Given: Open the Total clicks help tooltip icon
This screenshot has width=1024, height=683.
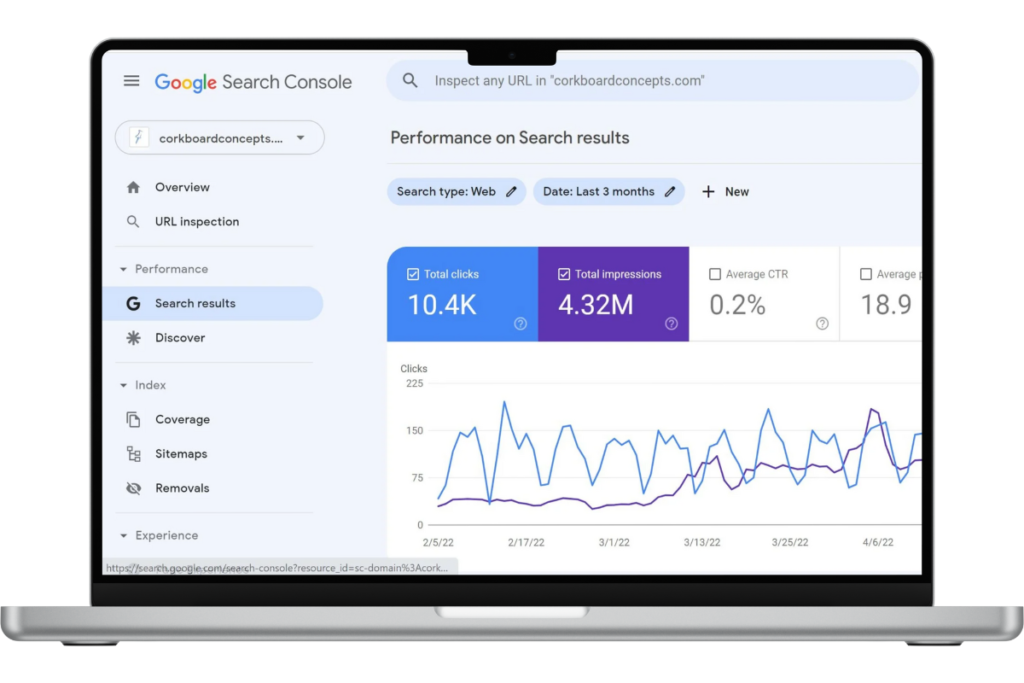Looking at the screenshot, I should click(520, 323).
